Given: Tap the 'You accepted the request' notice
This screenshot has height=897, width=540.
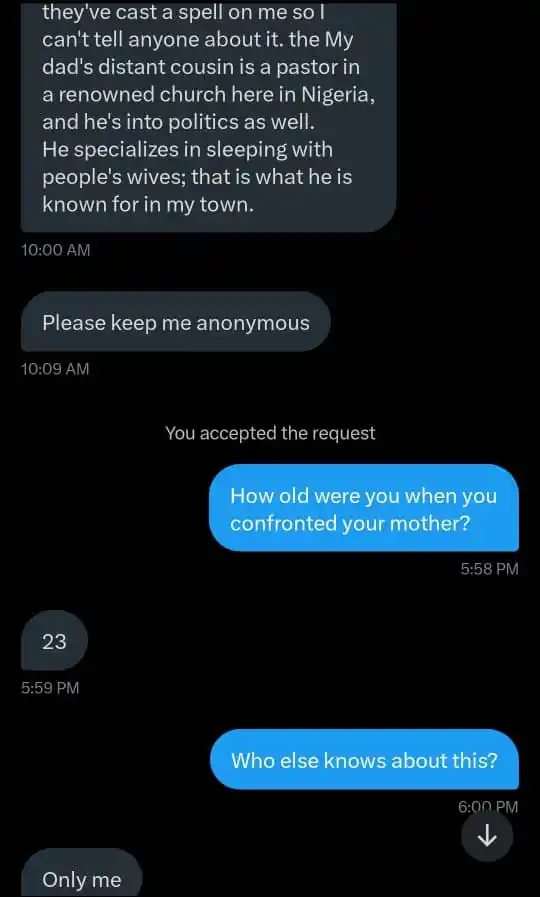Looking at the screenshot, I should click(x=270, y=433).
